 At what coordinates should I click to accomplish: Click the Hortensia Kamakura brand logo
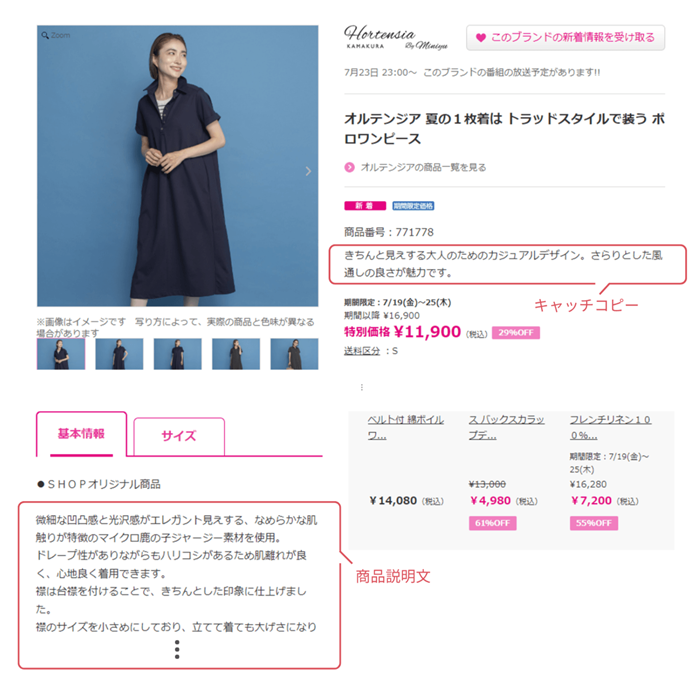(396, 38)
